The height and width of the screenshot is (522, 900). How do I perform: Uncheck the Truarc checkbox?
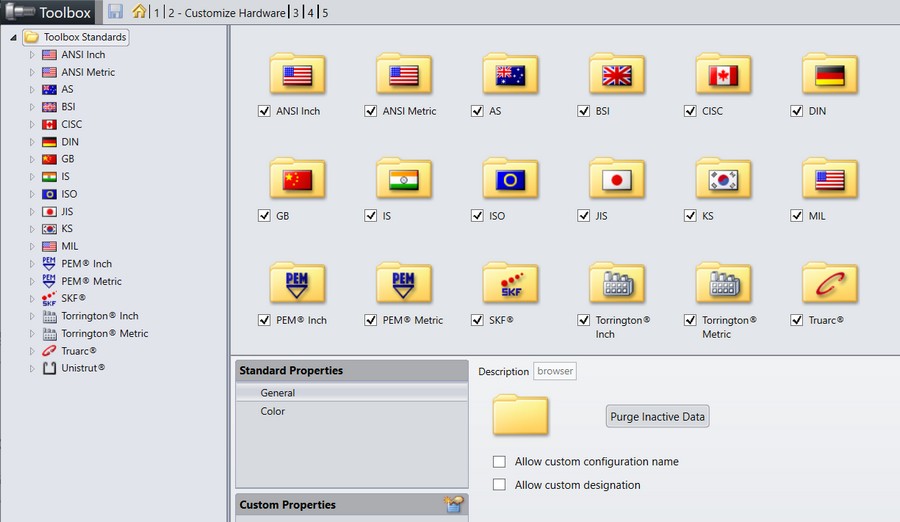797,320
